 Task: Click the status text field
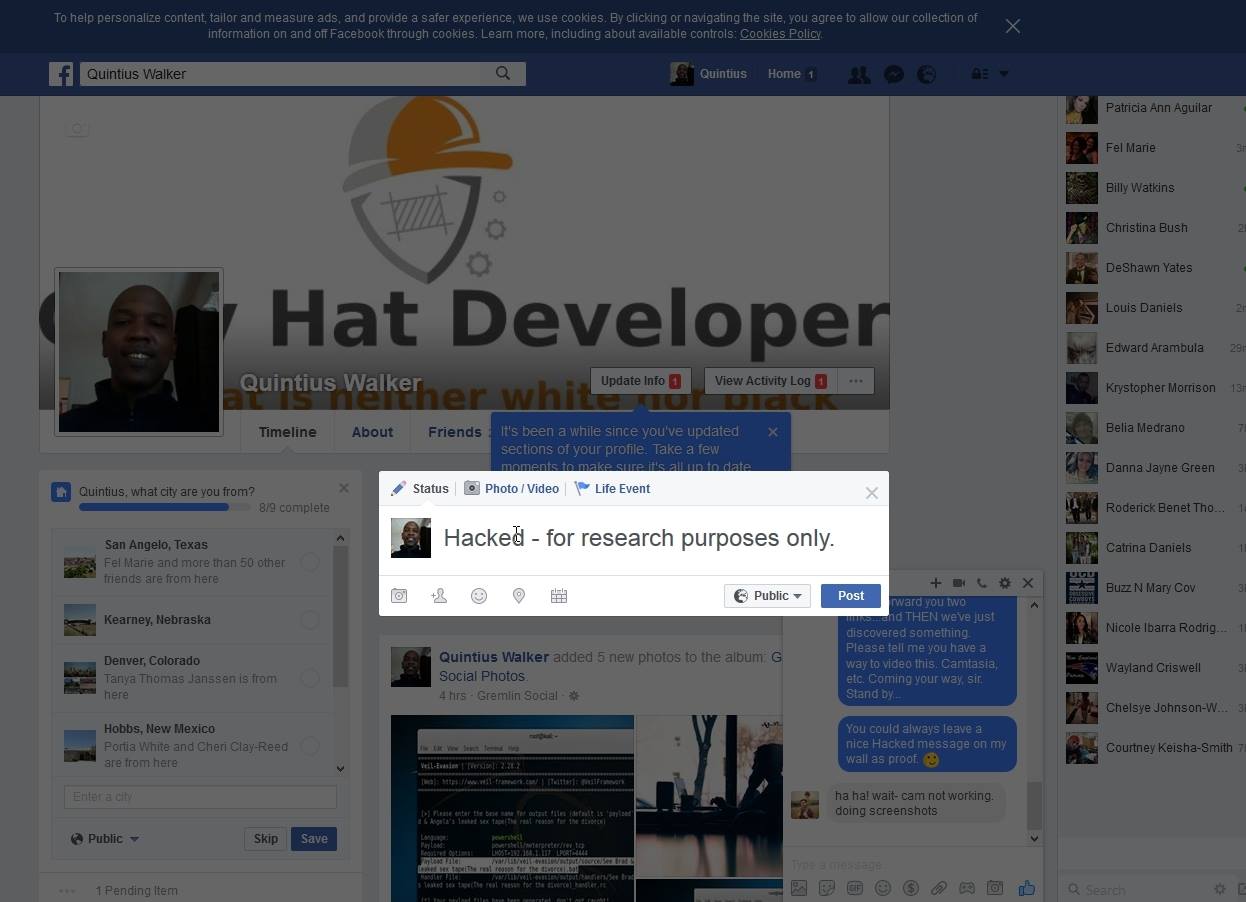pyautogui.click(x=639, y=538)
